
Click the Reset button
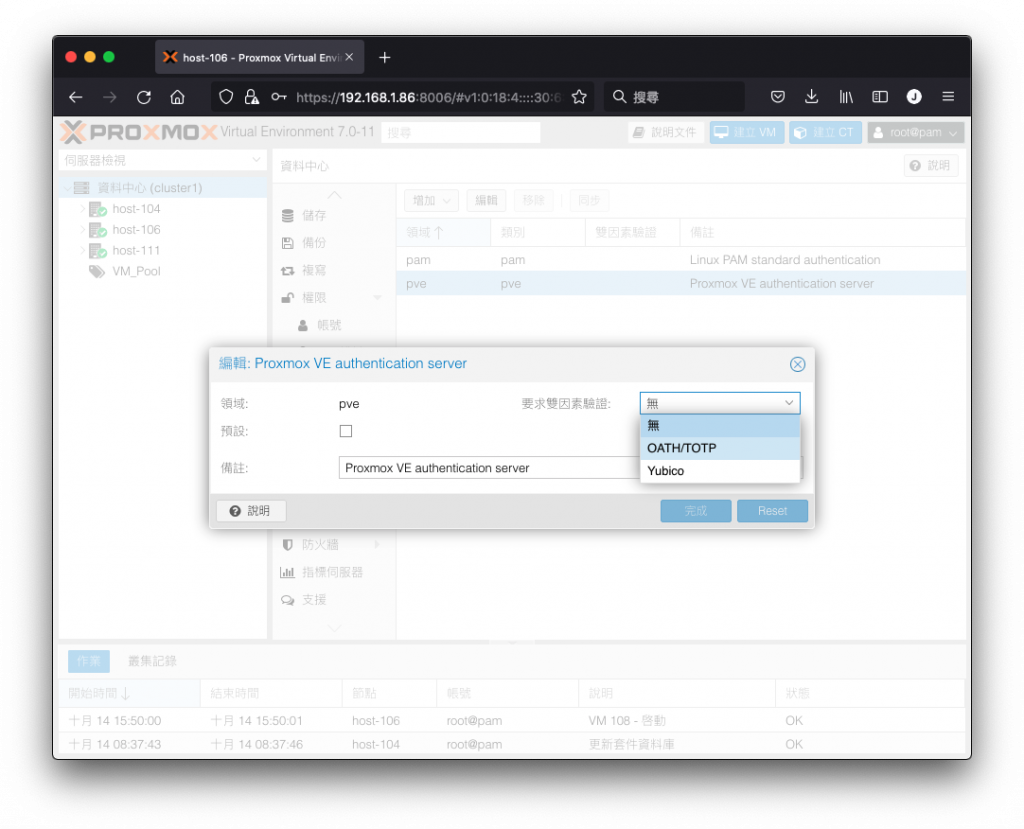[772, 511]
